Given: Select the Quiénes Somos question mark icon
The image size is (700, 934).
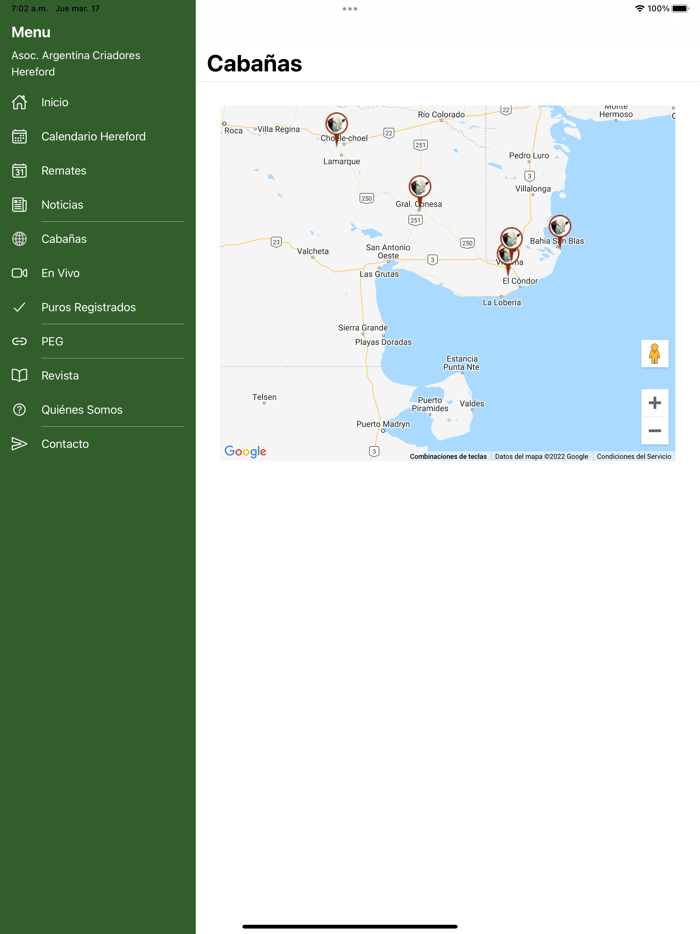Looking at the screenshot, I should coord(19,410).
